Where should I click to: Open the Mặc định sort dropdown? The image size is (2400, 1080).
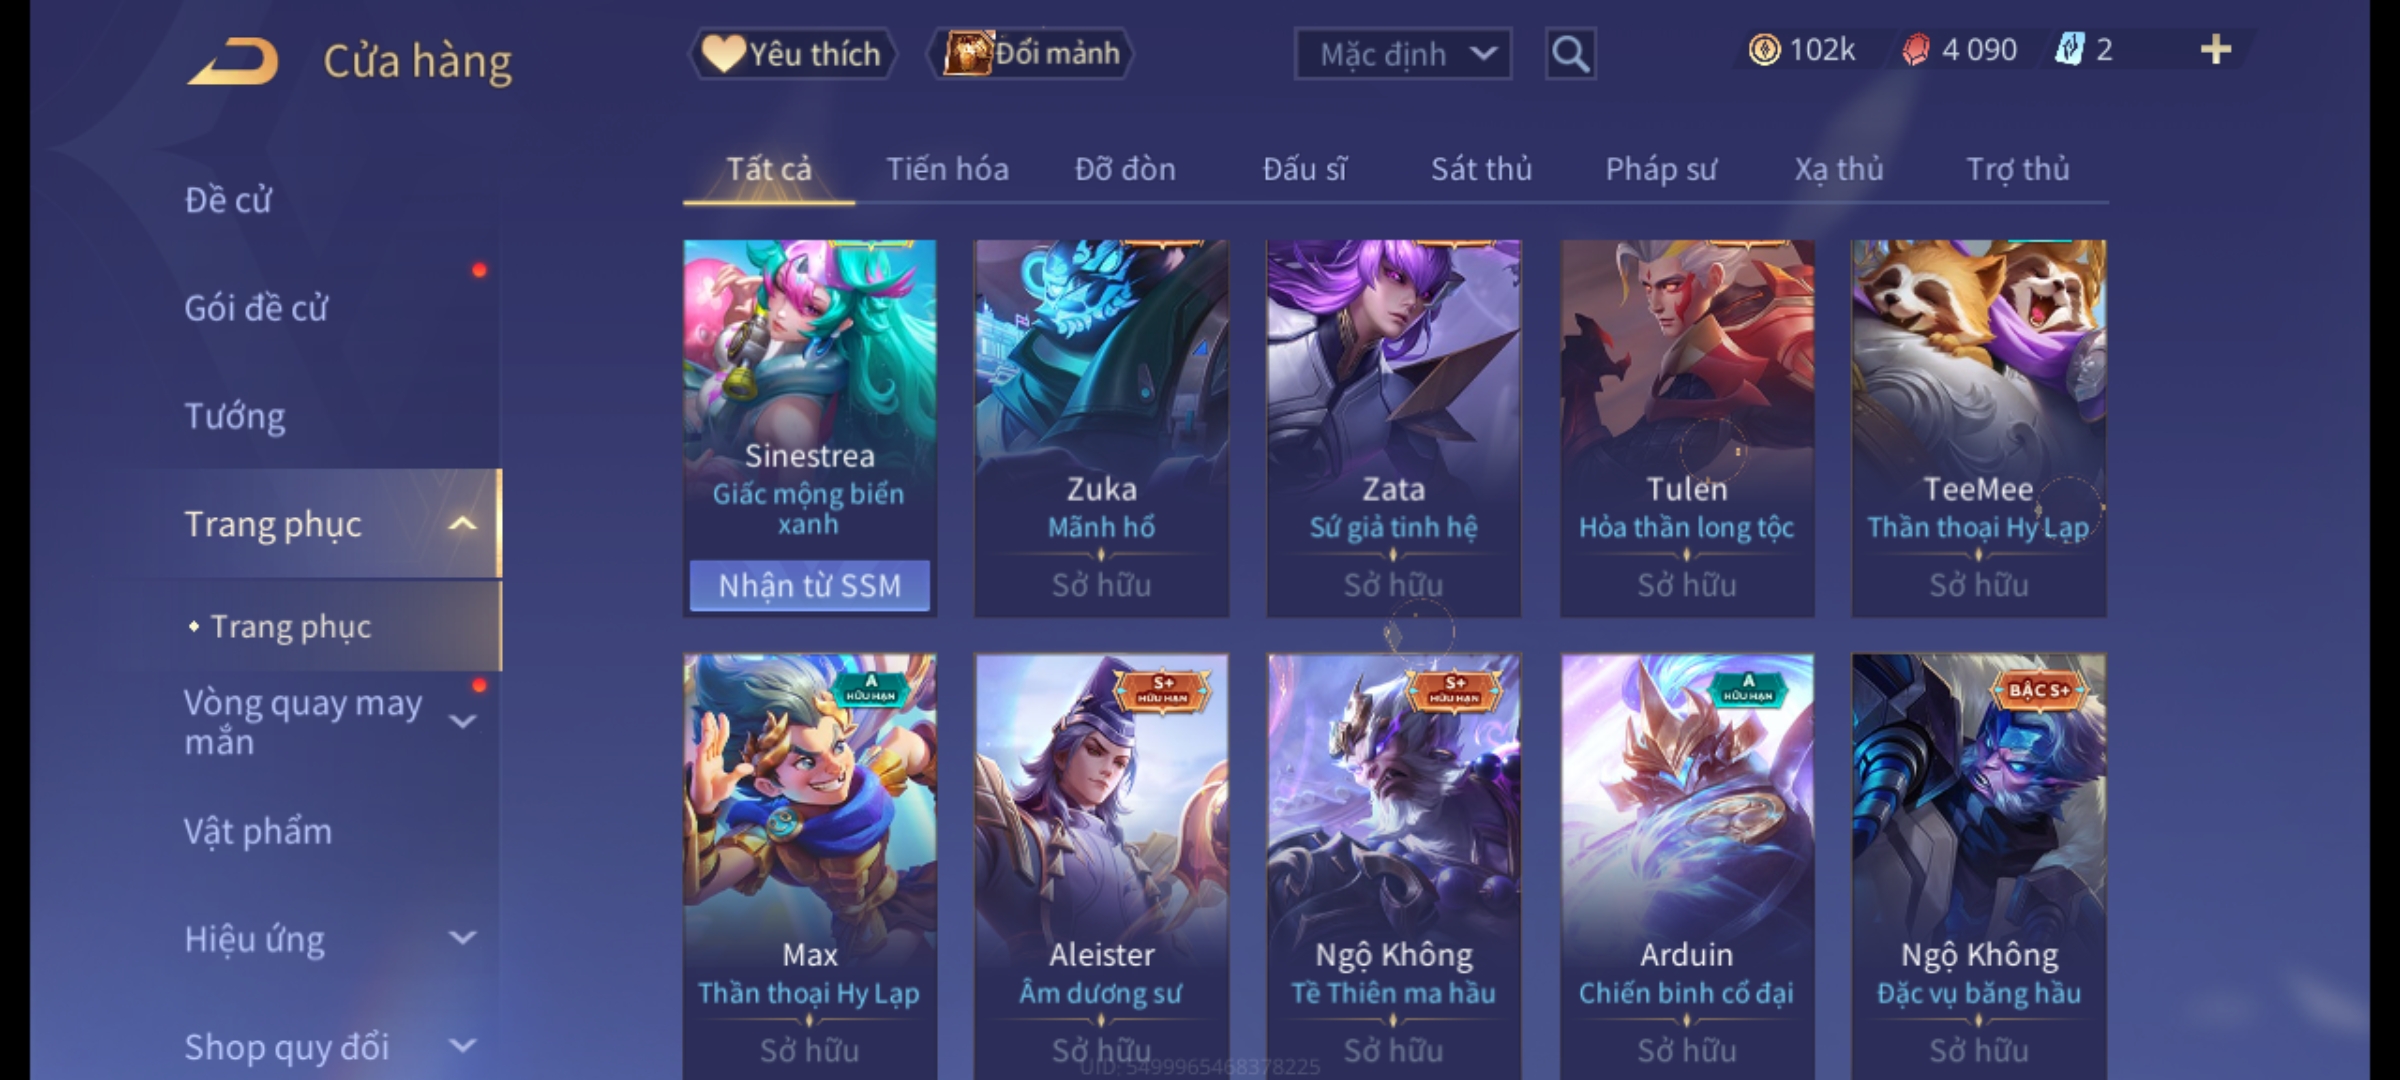coord(1403,54)
